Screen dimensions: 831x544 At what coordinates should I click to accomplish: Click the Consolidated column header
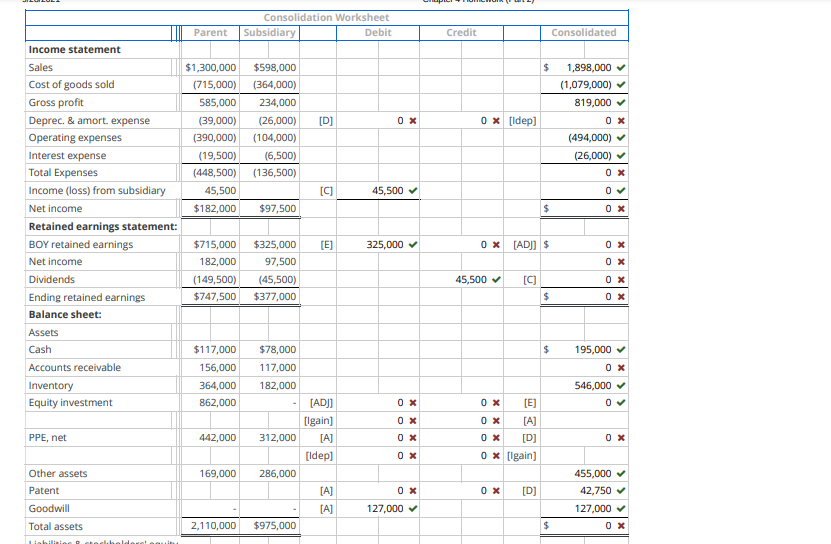click(x=584, y=32)
